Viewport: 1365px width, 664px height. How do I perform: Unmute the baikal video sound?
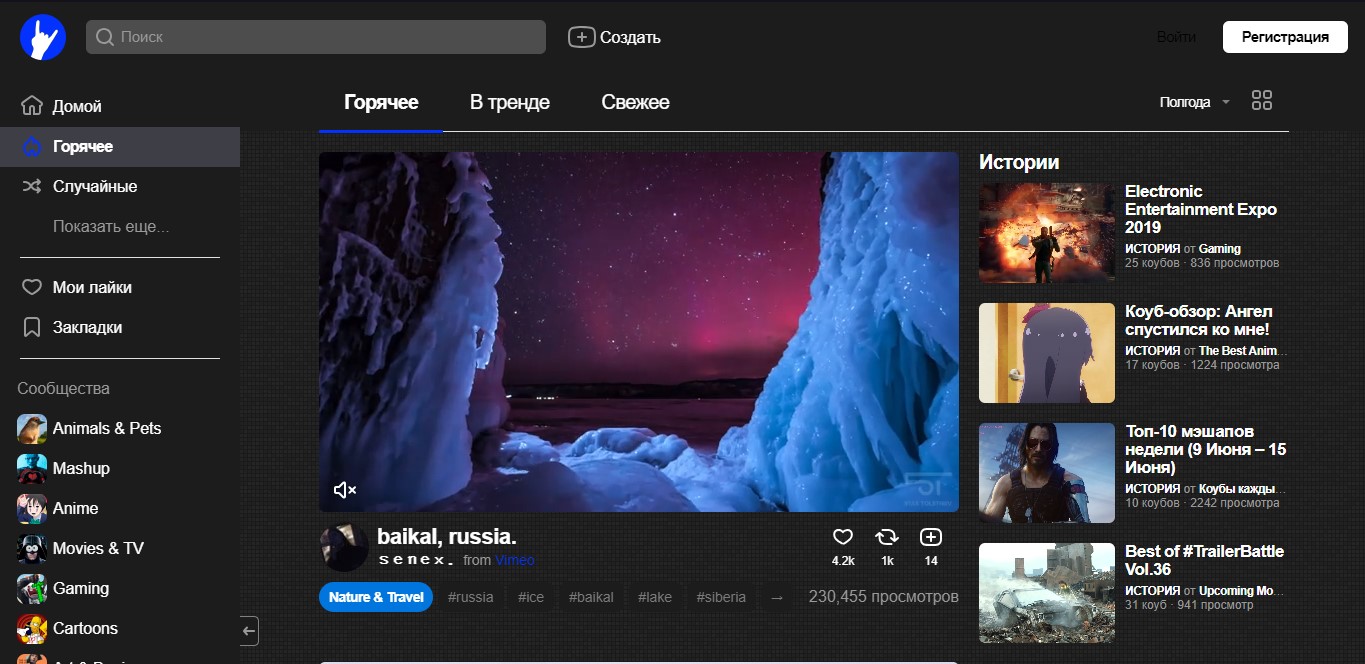click(345, 489)
